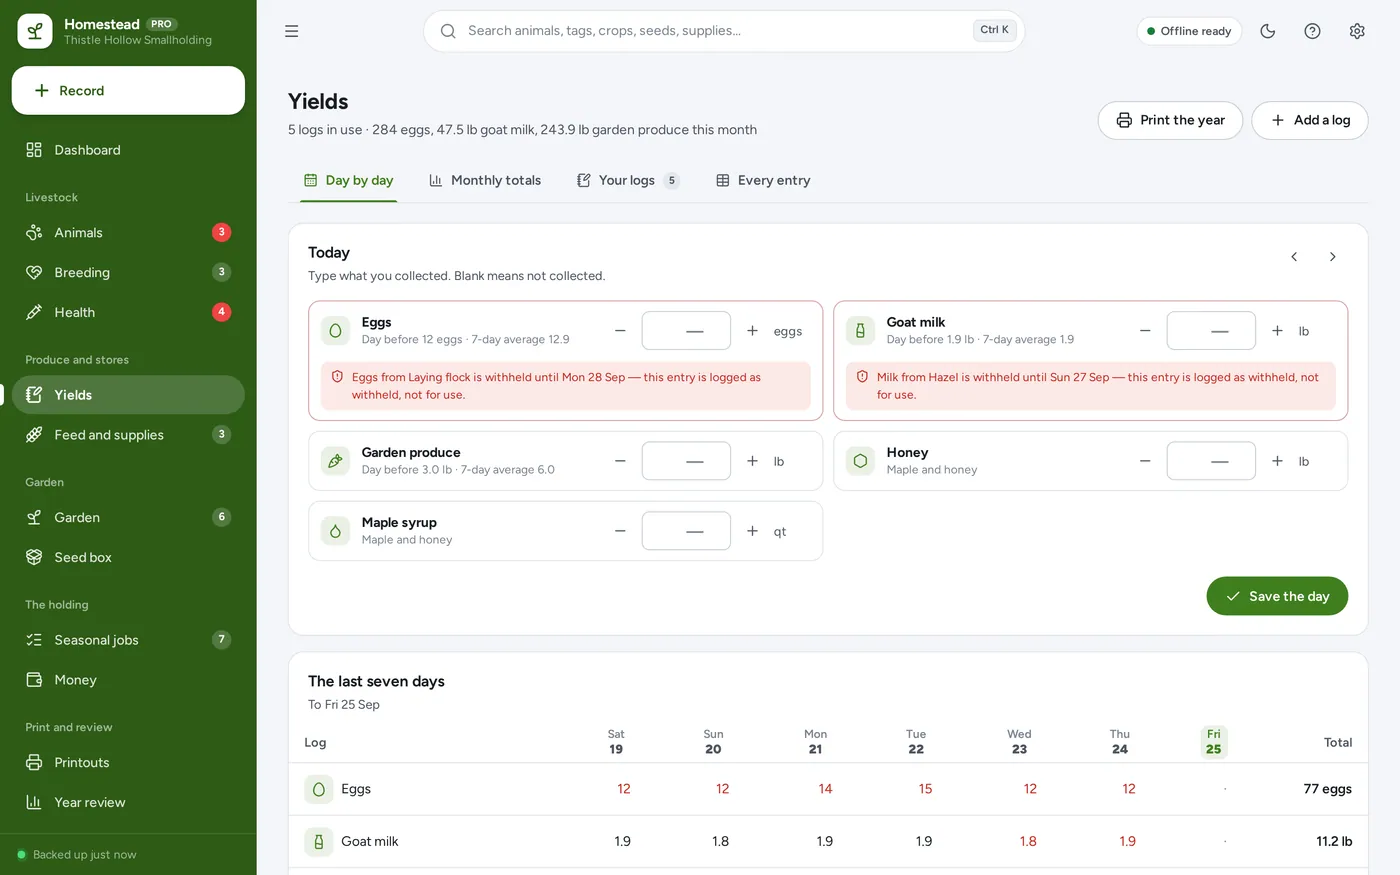This screenshot has width=1400, height=875.
Task: Click the Honey quantity input field
Action: (1211, 461)
